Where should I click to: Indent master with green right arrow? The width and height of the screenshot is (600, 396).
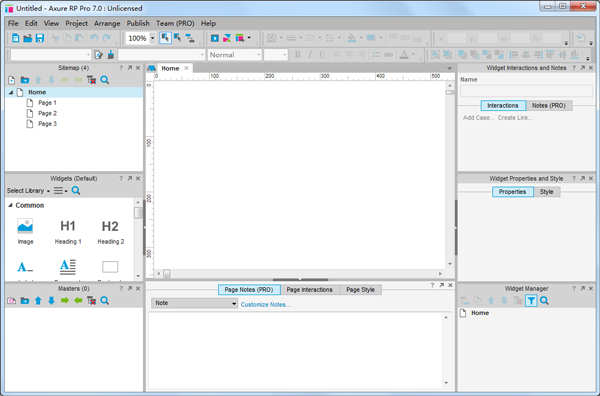65,301
